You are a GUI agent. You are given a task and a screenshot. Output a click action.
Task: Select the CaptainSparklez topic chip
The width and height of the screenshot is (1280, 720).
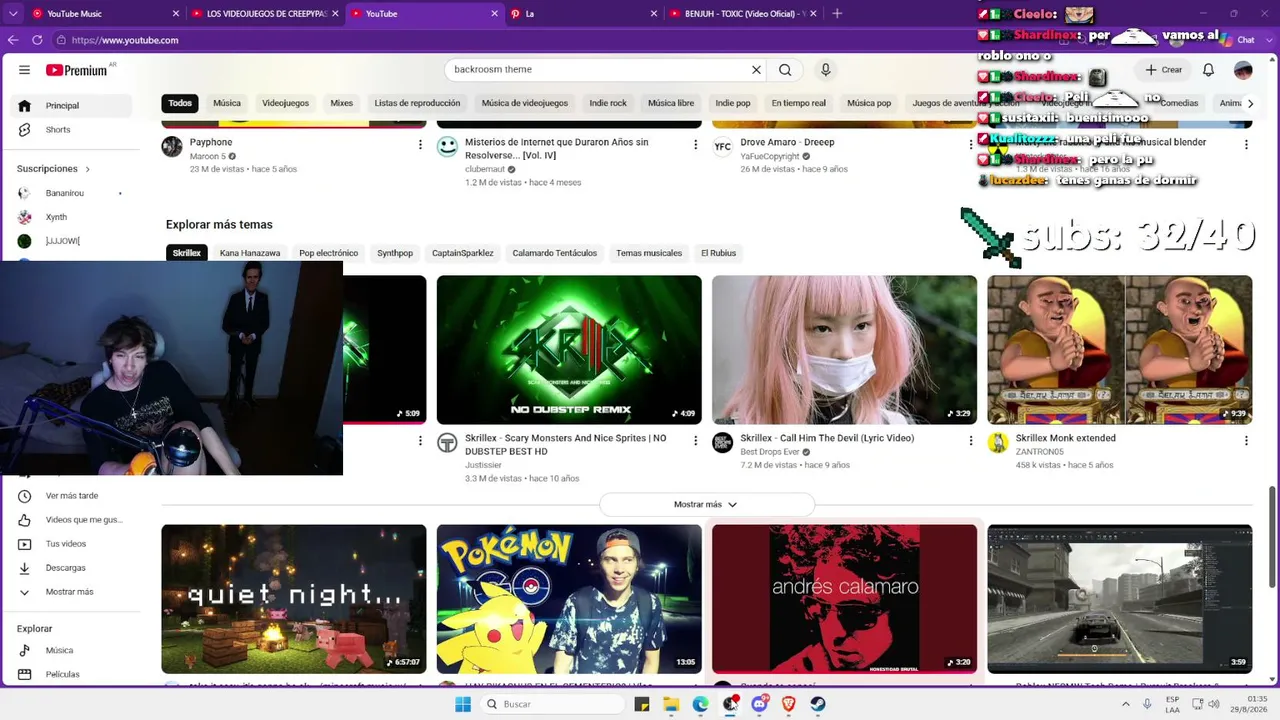(x=462, y=253)
